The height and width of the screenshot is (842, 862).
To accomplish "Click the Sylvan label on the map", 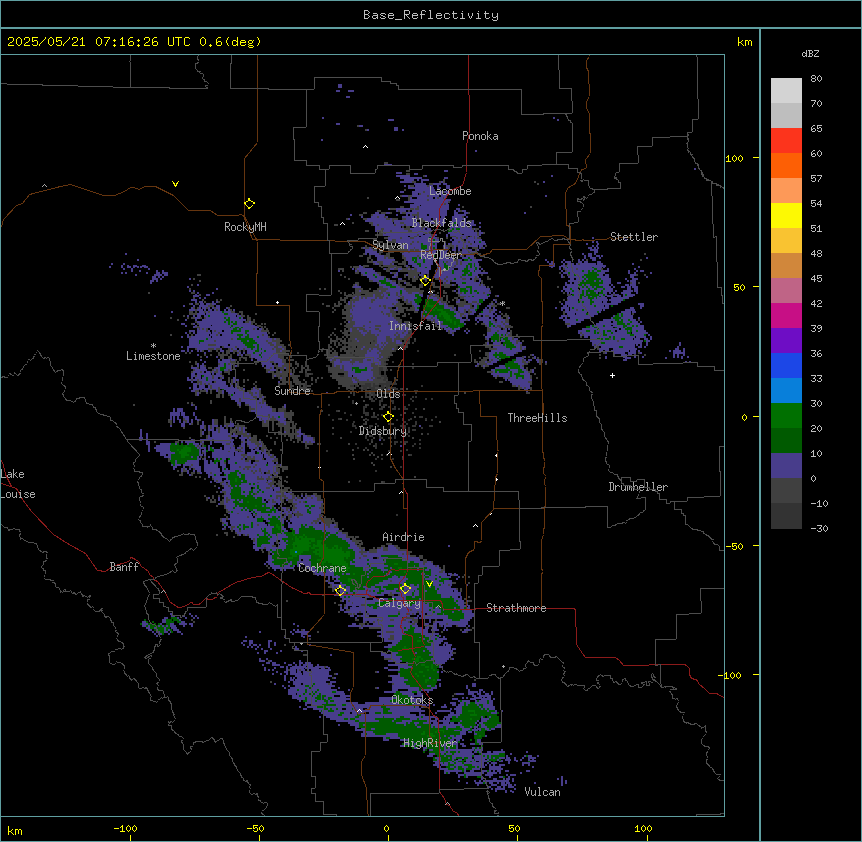I will point(390,245).
